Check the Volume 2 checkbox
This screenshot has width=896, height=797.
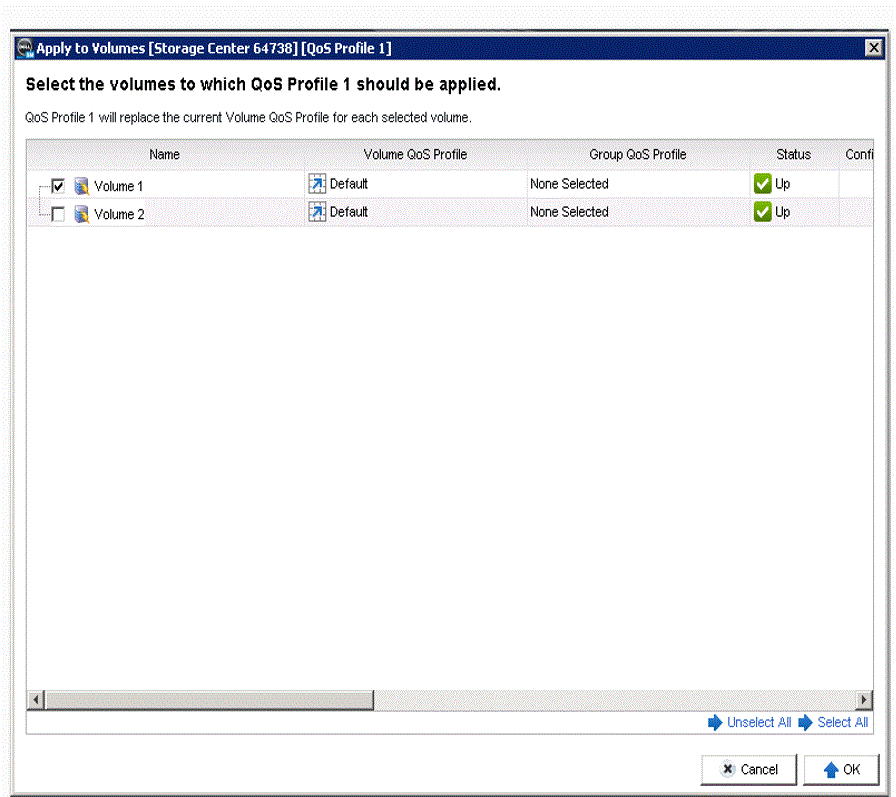coord(58,214)
